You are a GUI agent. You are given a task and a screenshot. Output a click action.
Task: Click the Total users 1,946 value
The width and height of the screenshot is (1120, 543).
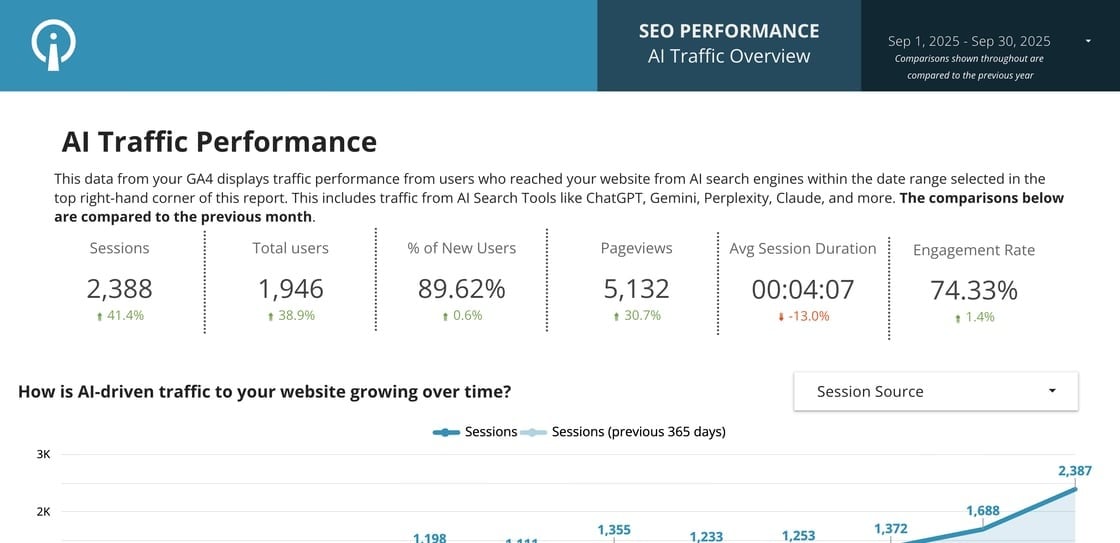pos(290,289)
